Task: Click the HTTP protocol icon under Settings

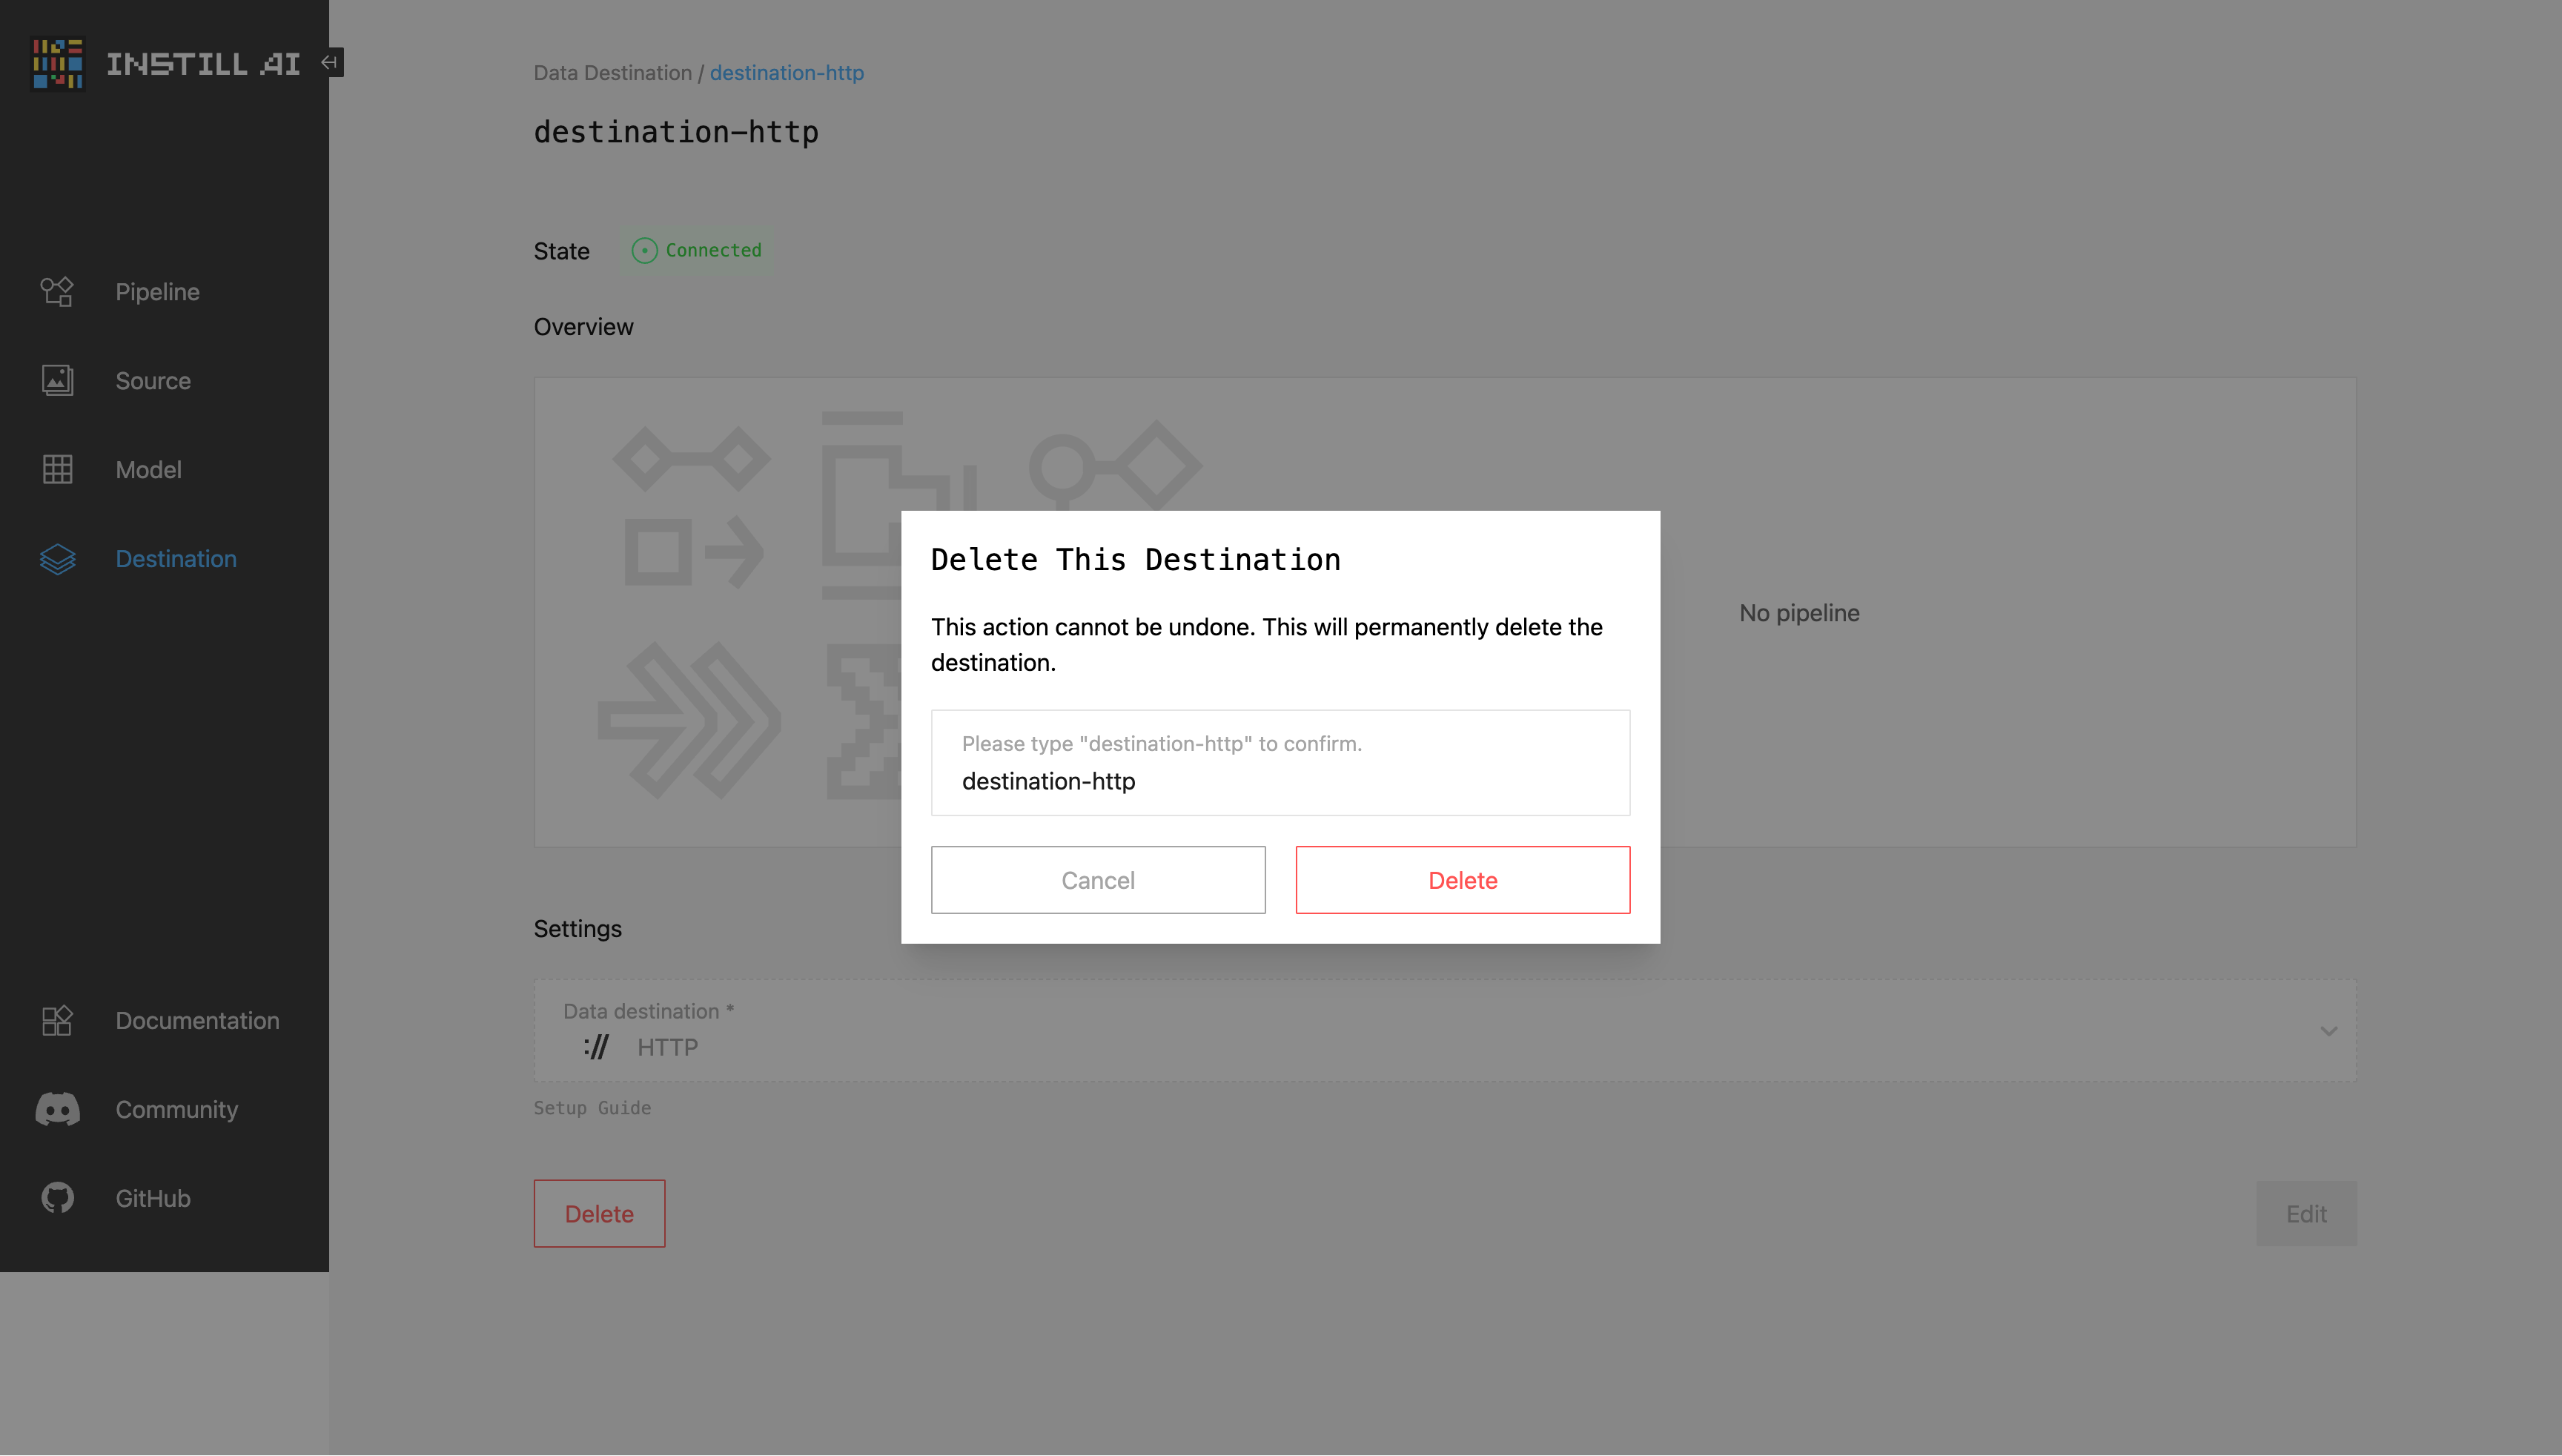Action: click(x=595, y=1047)
